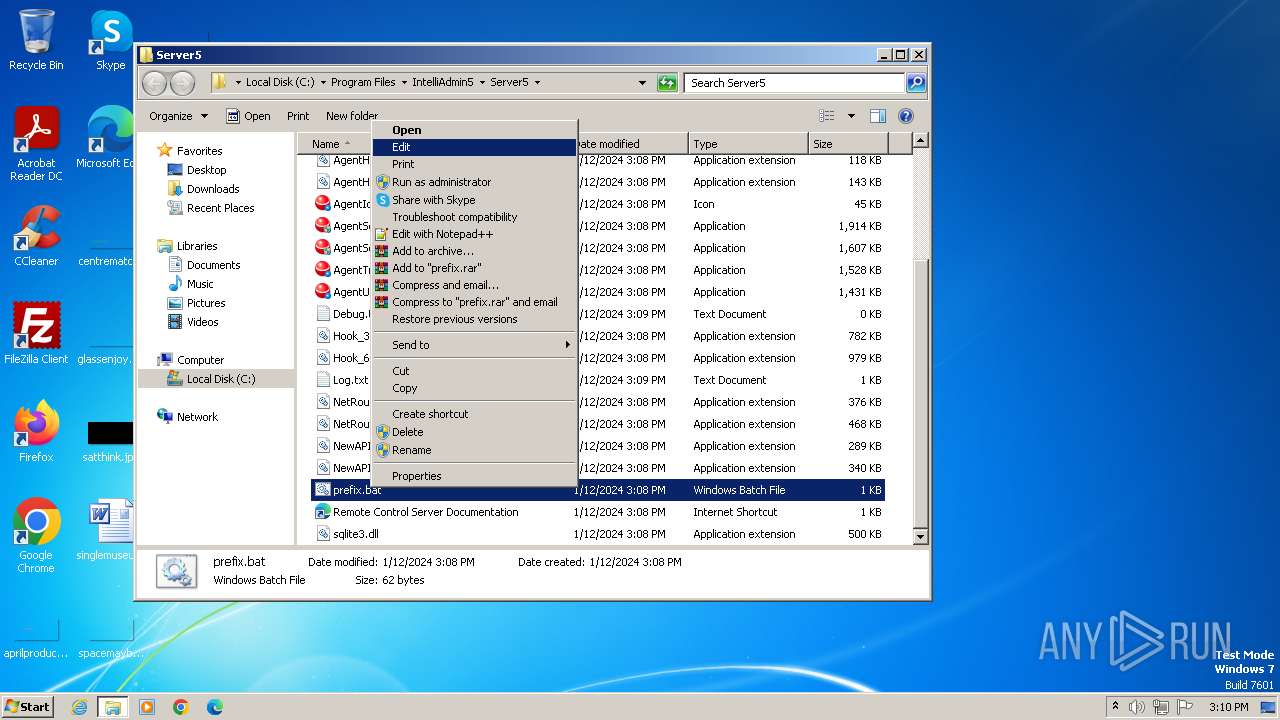This screenshot has height=720, width=1280.
Task: Launch FileZilla Client from desktop
Action: coord(36,333)
